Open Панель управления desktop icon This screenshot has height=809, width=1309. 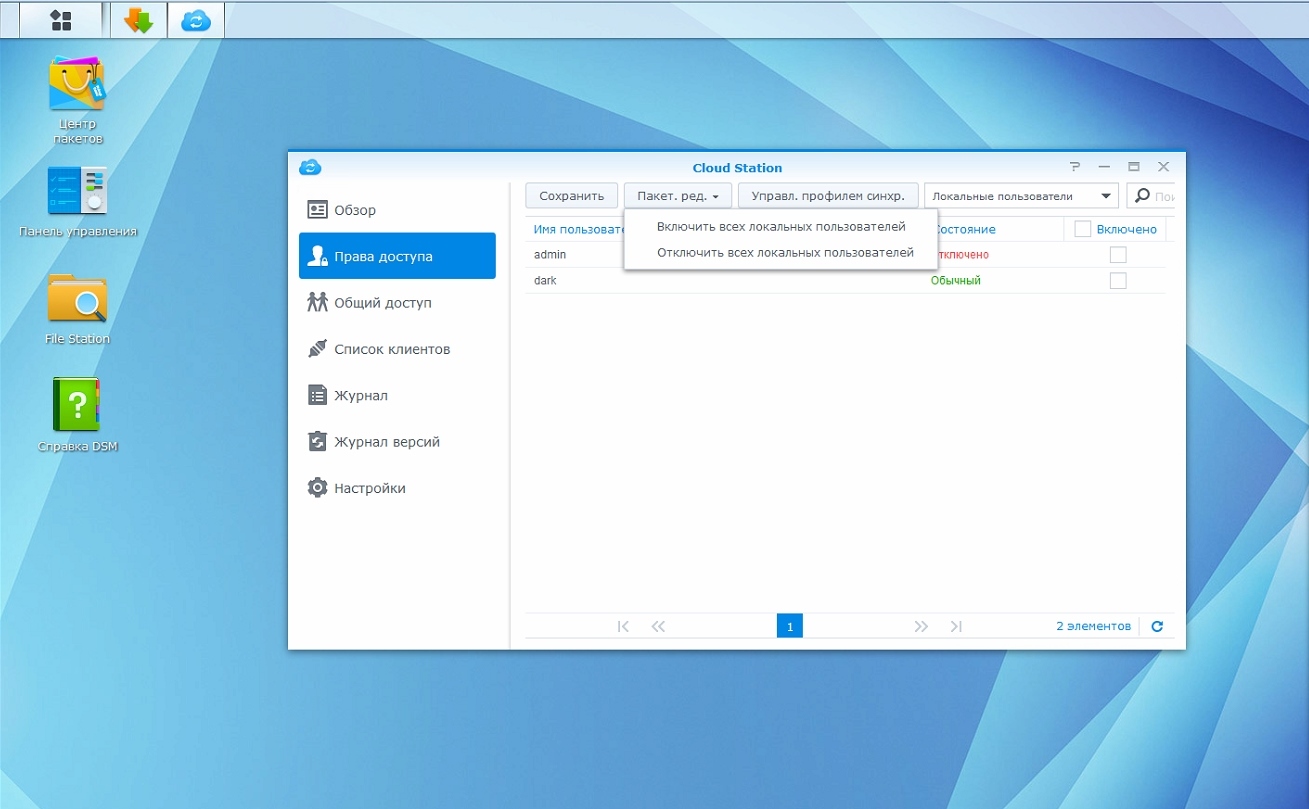click(77, 202)
